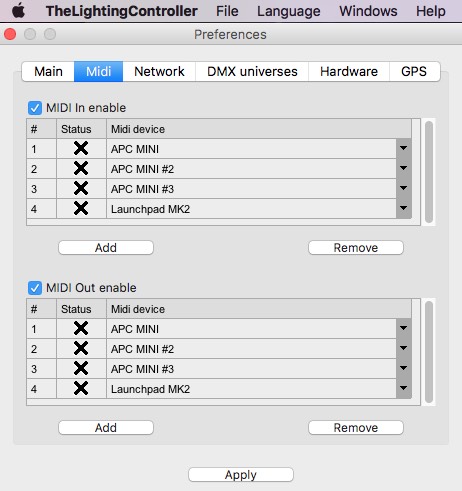Expand MIDI In APC MINI #3 dropdown
This screenshot has height=491, width=462.
point(404,189)
